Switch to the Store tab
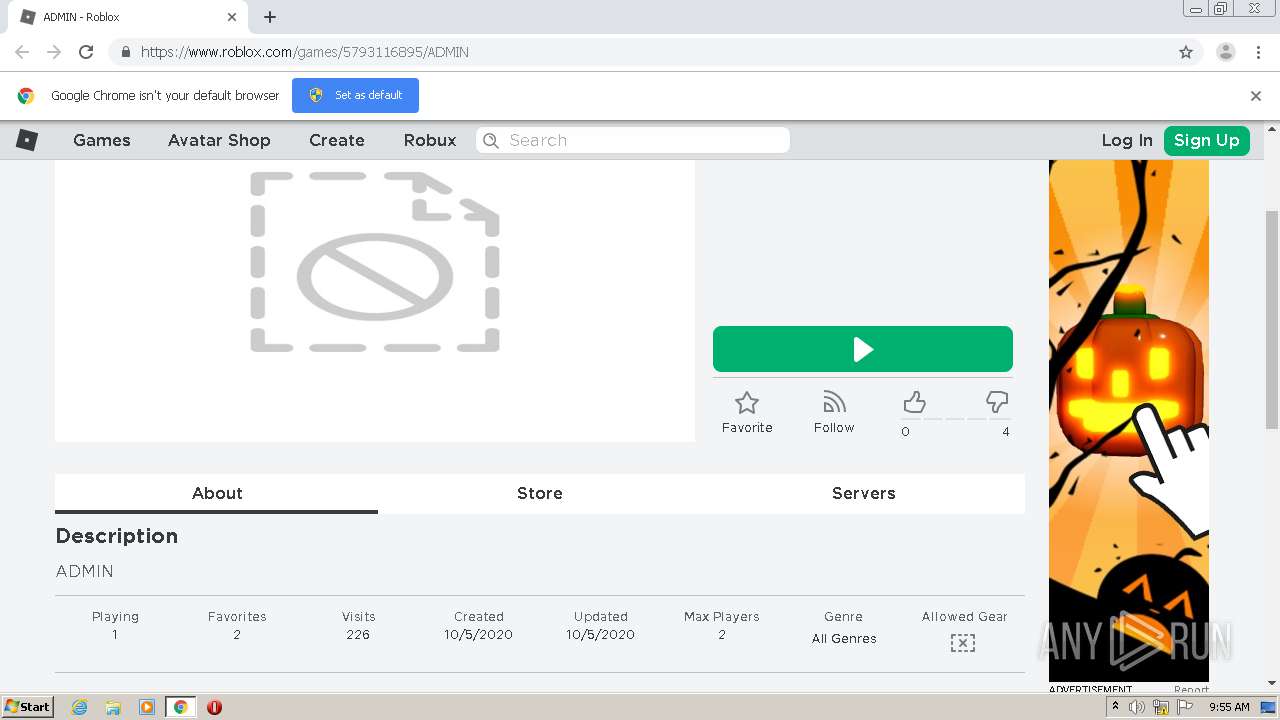Viewport: 1280px width, 720px height. (540, 493)
